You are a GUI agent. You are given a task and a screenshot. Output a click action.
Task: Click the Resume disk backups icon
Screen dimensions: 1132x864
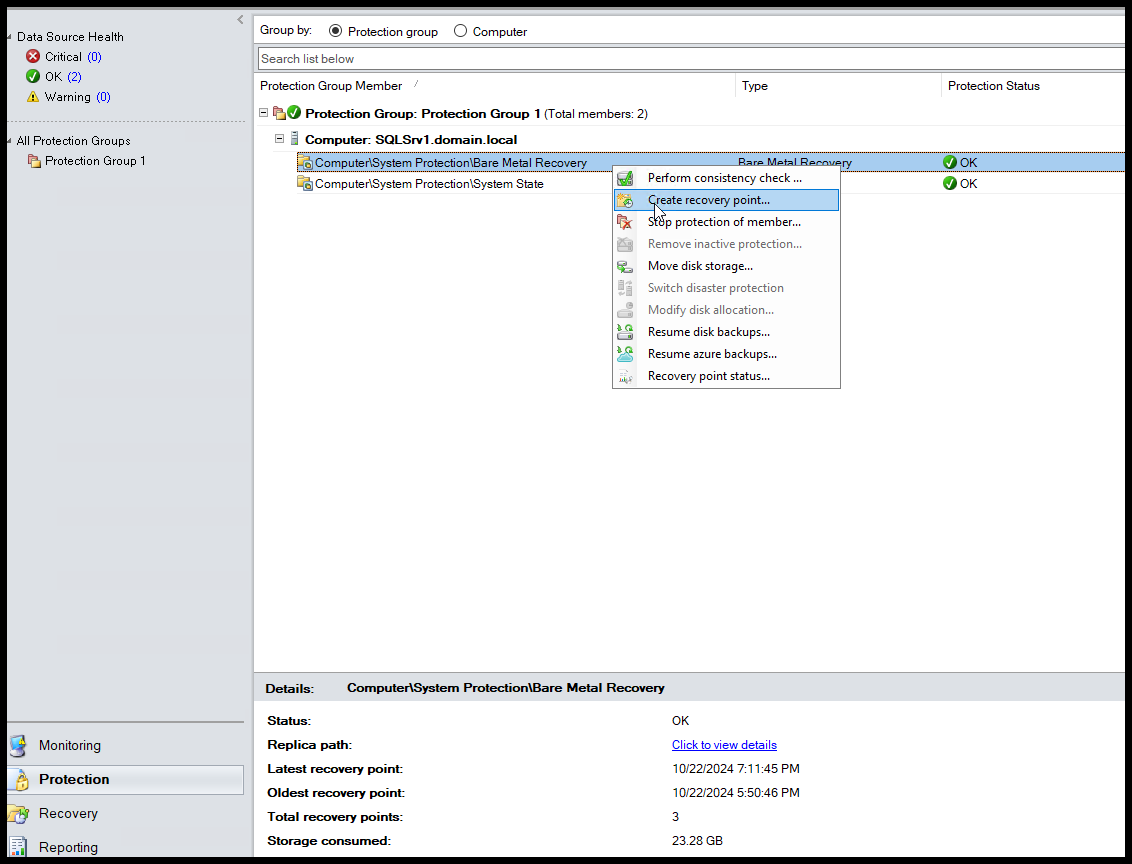(625, 332)
